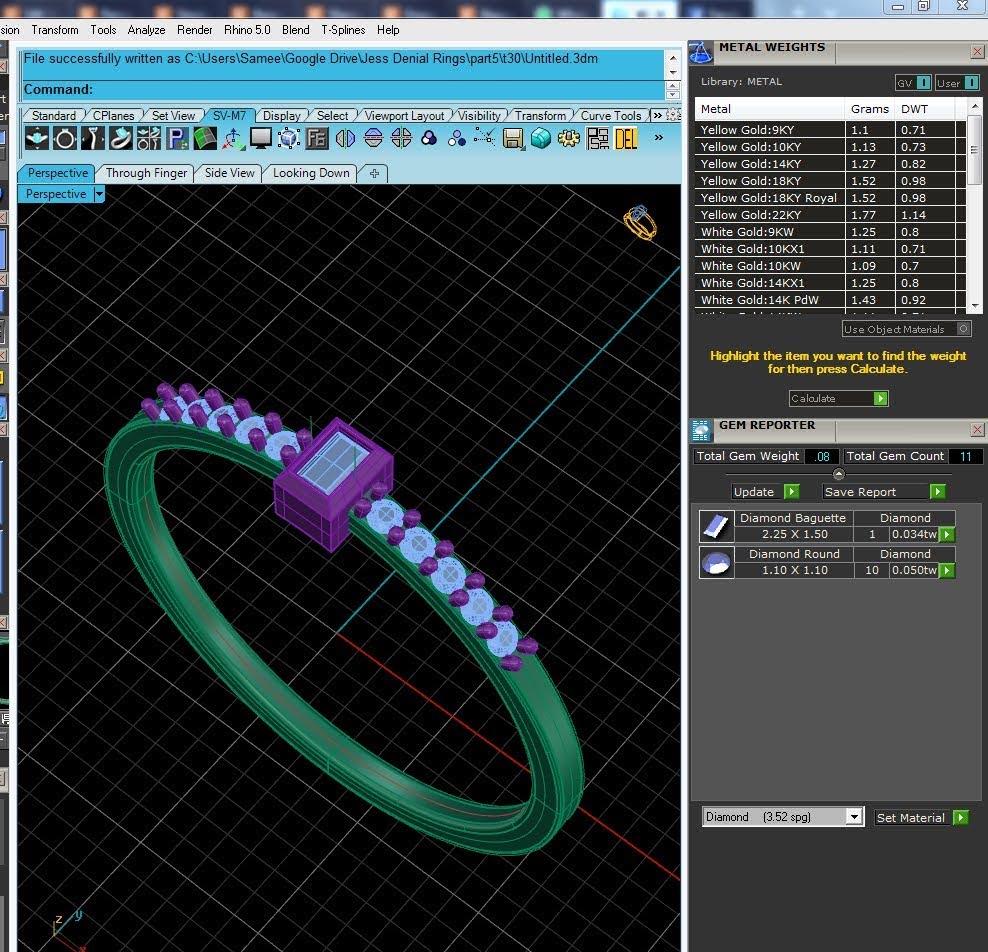Screen dimensions: 988x952
Task: Select the Yellow Gold:22KY row
Action: click(x=830, y=215)
